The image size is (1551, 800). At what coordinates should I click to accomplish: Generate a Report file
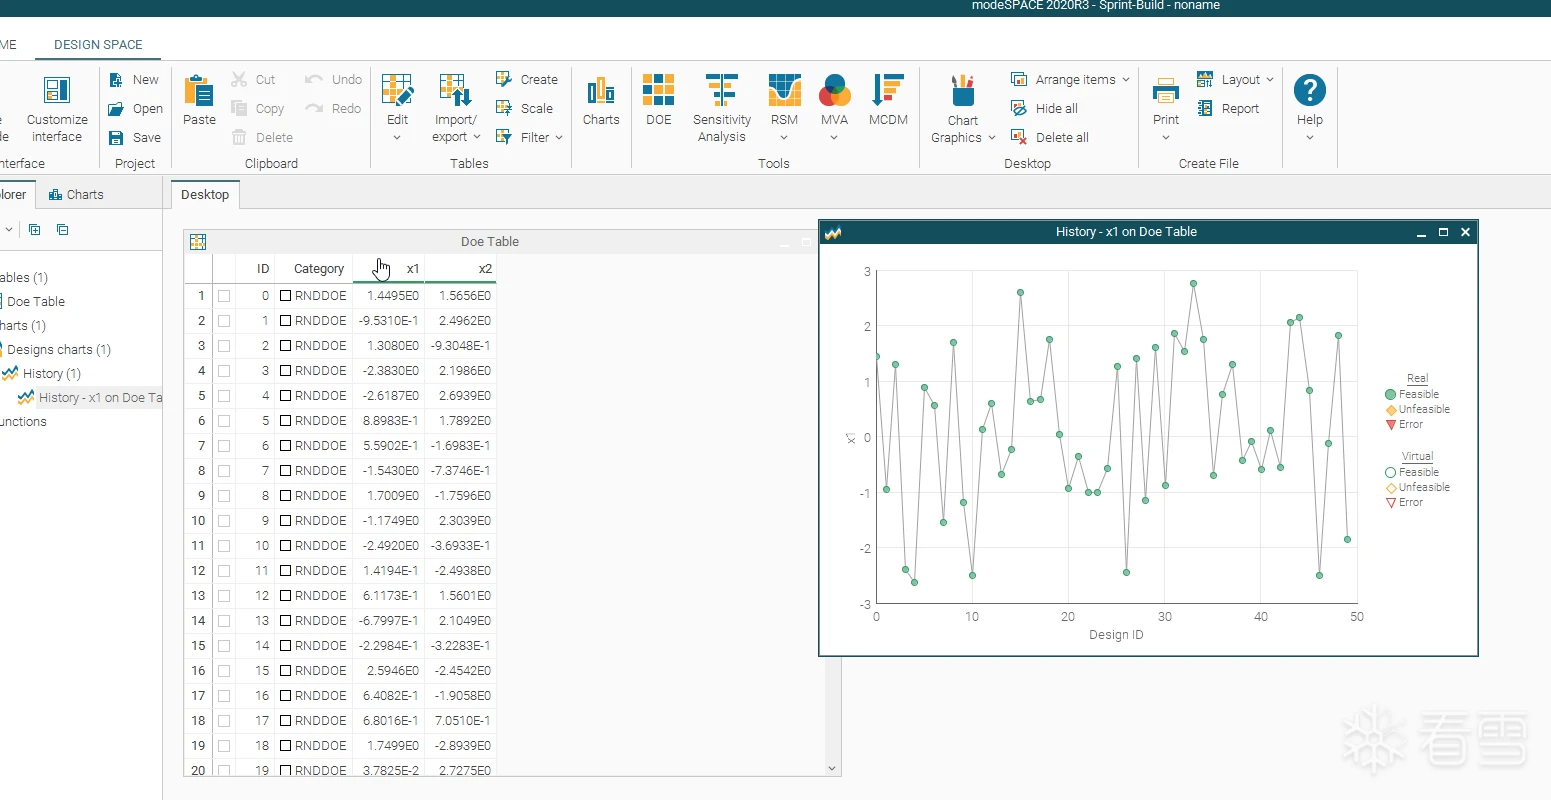[1228, 109]
